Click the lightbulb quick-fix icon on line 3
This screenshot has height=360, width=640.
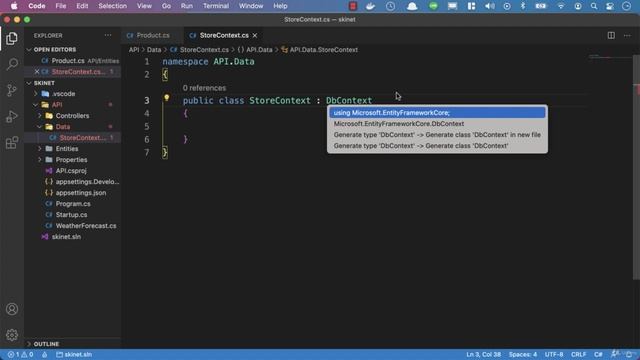pyautogui.click(x=167, y=98)
